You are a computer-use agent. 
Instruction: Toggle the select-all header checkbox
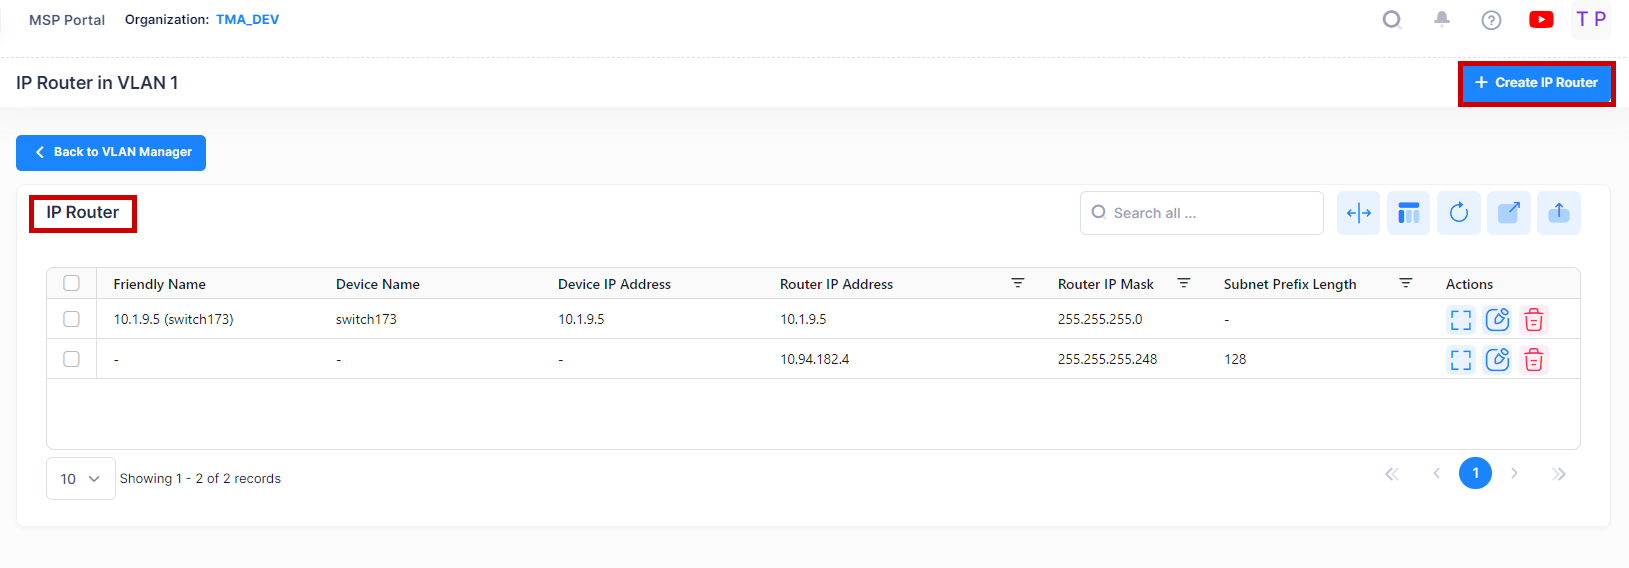coord(72,283)
